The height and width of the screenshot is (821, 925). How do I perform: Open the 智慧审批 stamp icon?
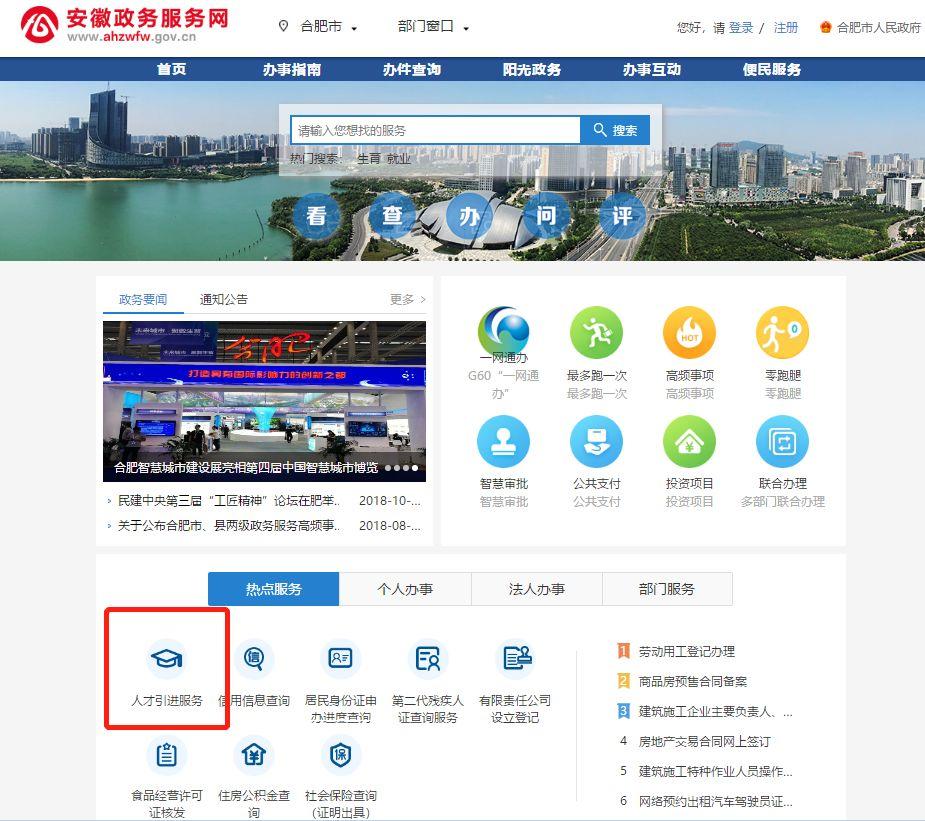(504, 442)
